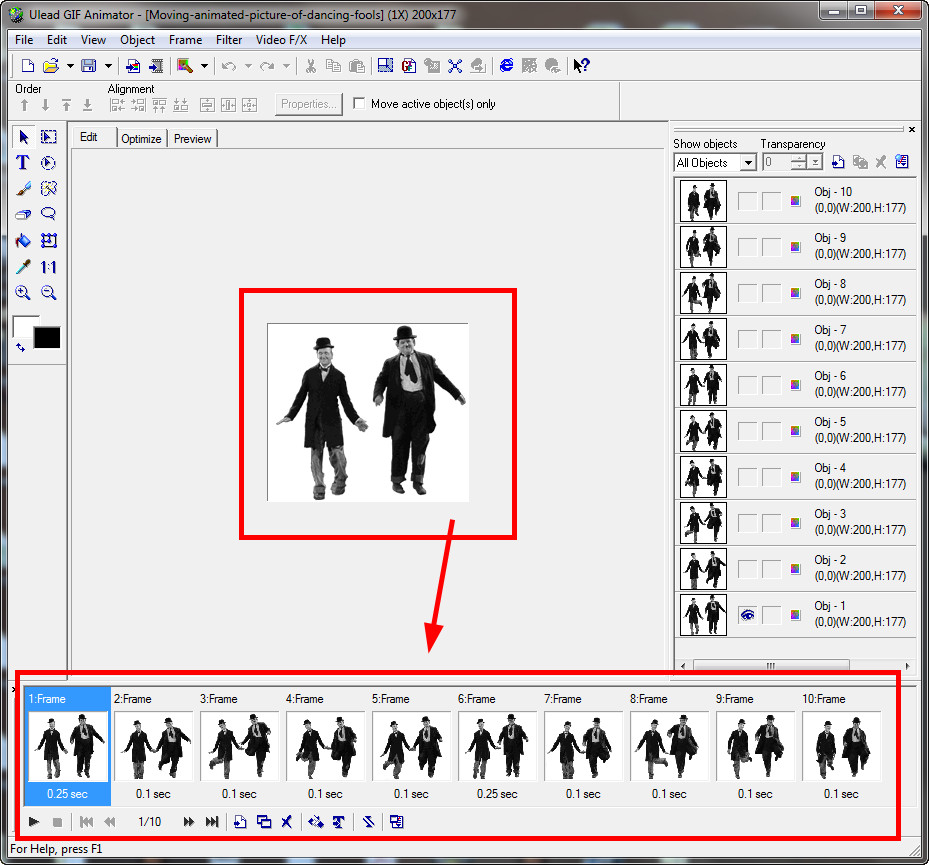Viewport: 929px width, 865px height.
Task: Click the Zoom Out magnifier tool
Action: pos(49,293)
